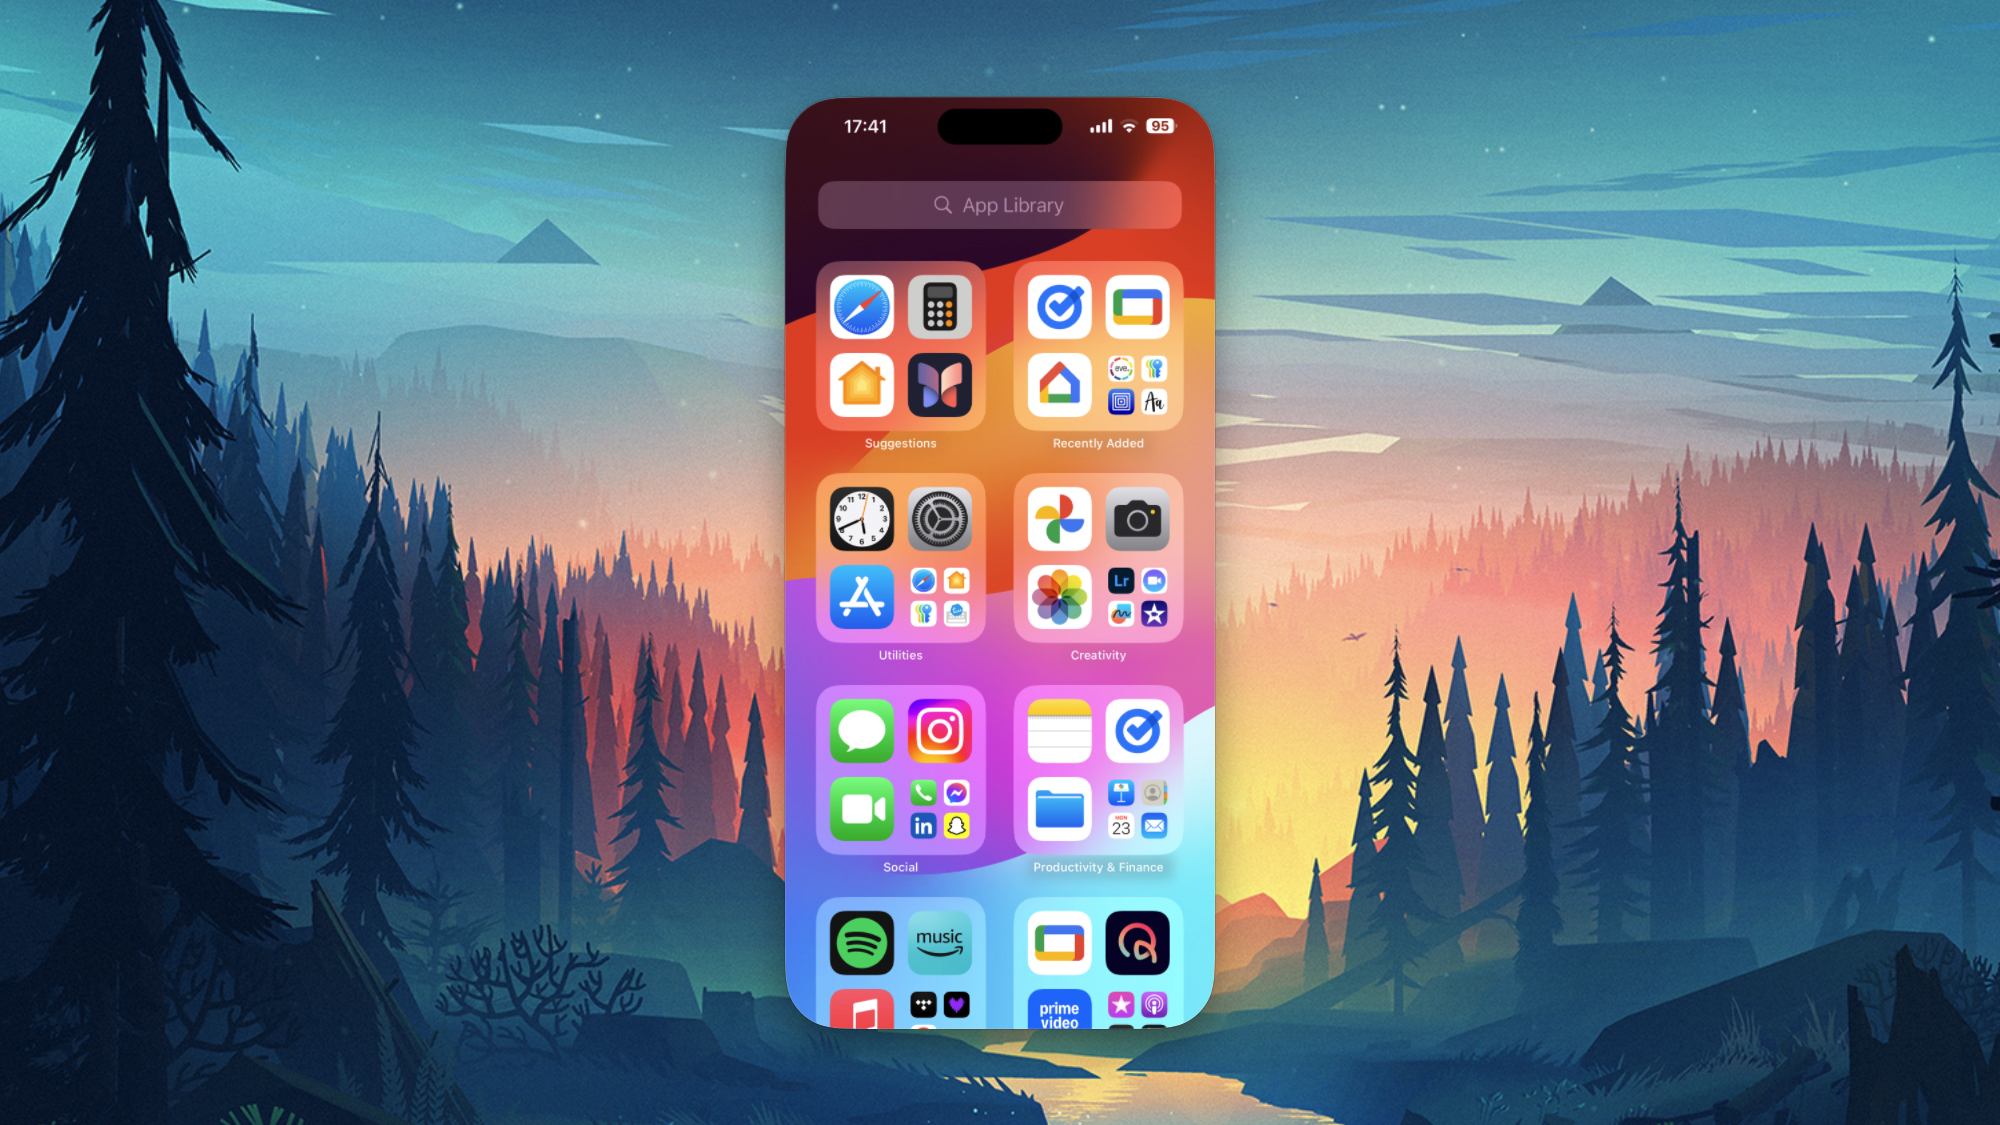
Task: Open Social category group
Action: 901,775
